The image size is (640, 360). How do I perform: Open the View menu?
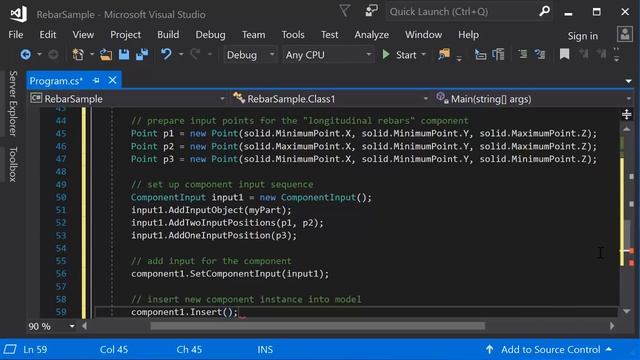[x=83, y=35]
